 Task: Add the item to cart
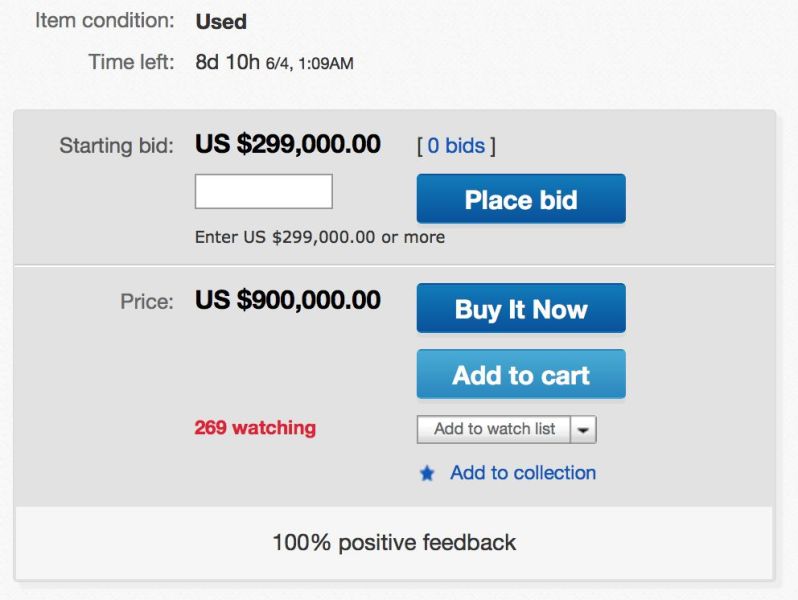point(521,375)
